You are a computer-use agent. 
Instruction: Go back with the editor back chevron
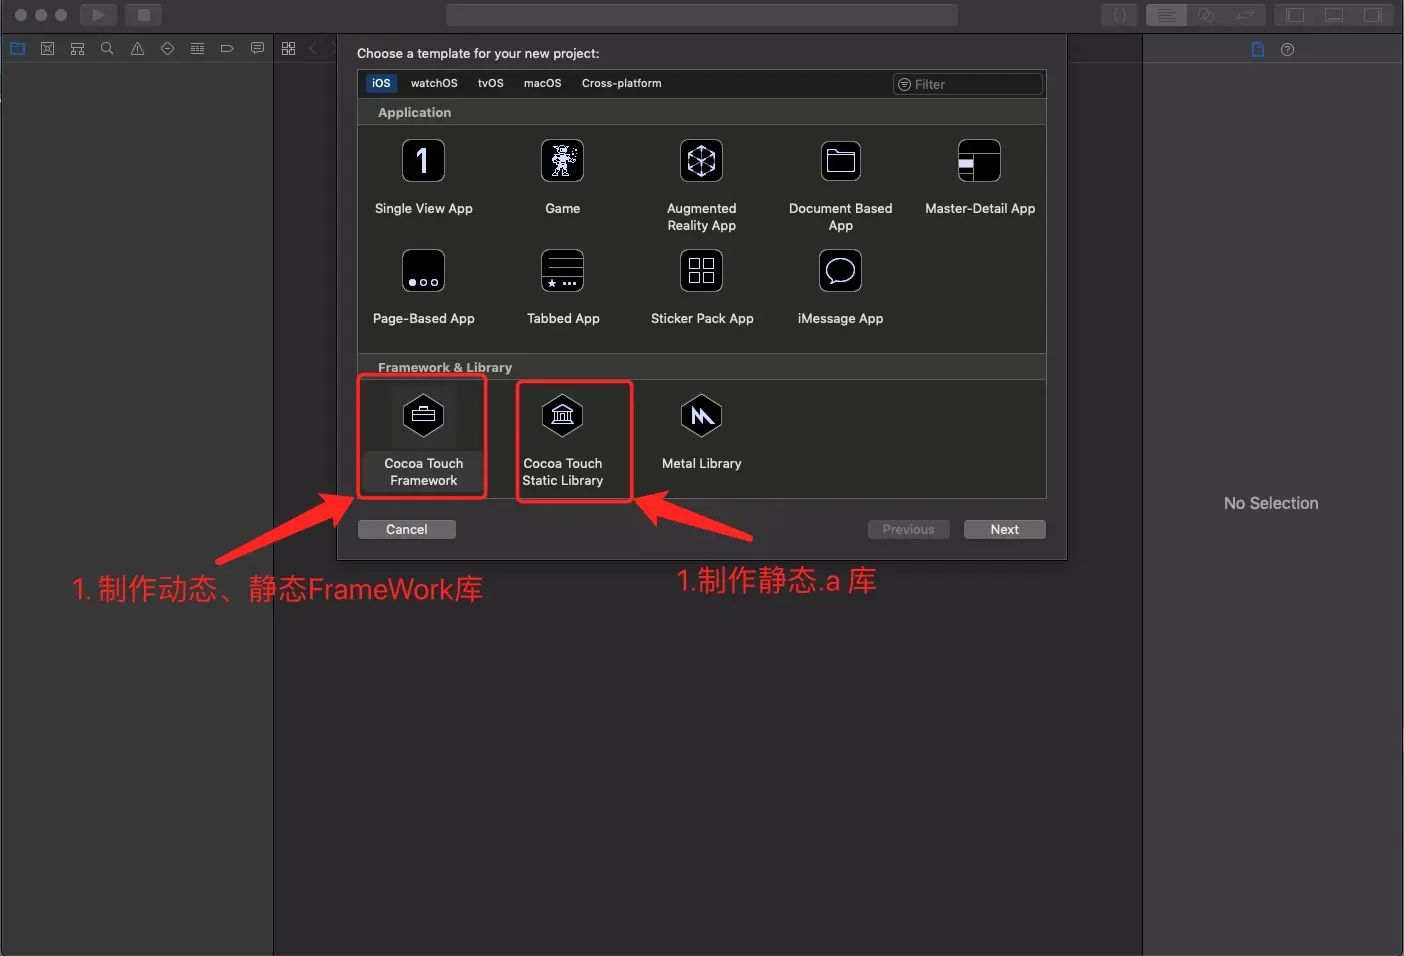pos(313,48)
